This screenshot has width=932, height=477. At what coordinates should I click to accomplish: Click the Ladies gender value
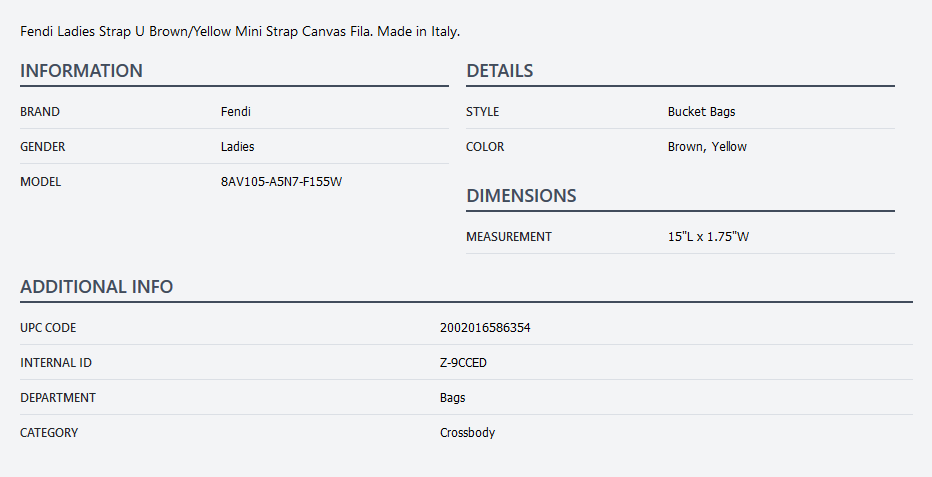tap(237, 147)
